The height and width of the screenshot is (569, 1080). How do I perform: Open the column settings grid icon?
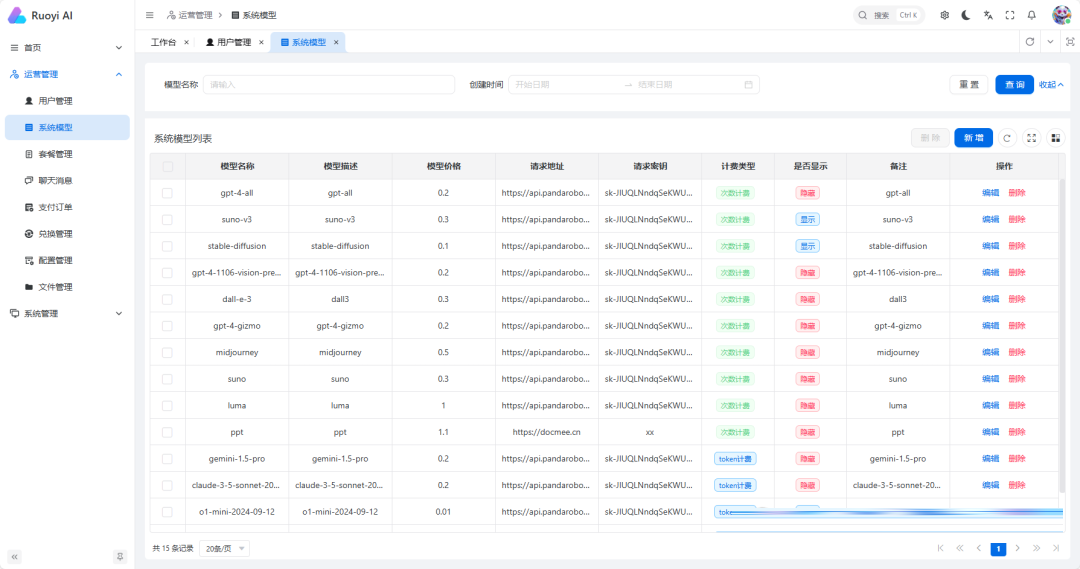coord(1056,138)
